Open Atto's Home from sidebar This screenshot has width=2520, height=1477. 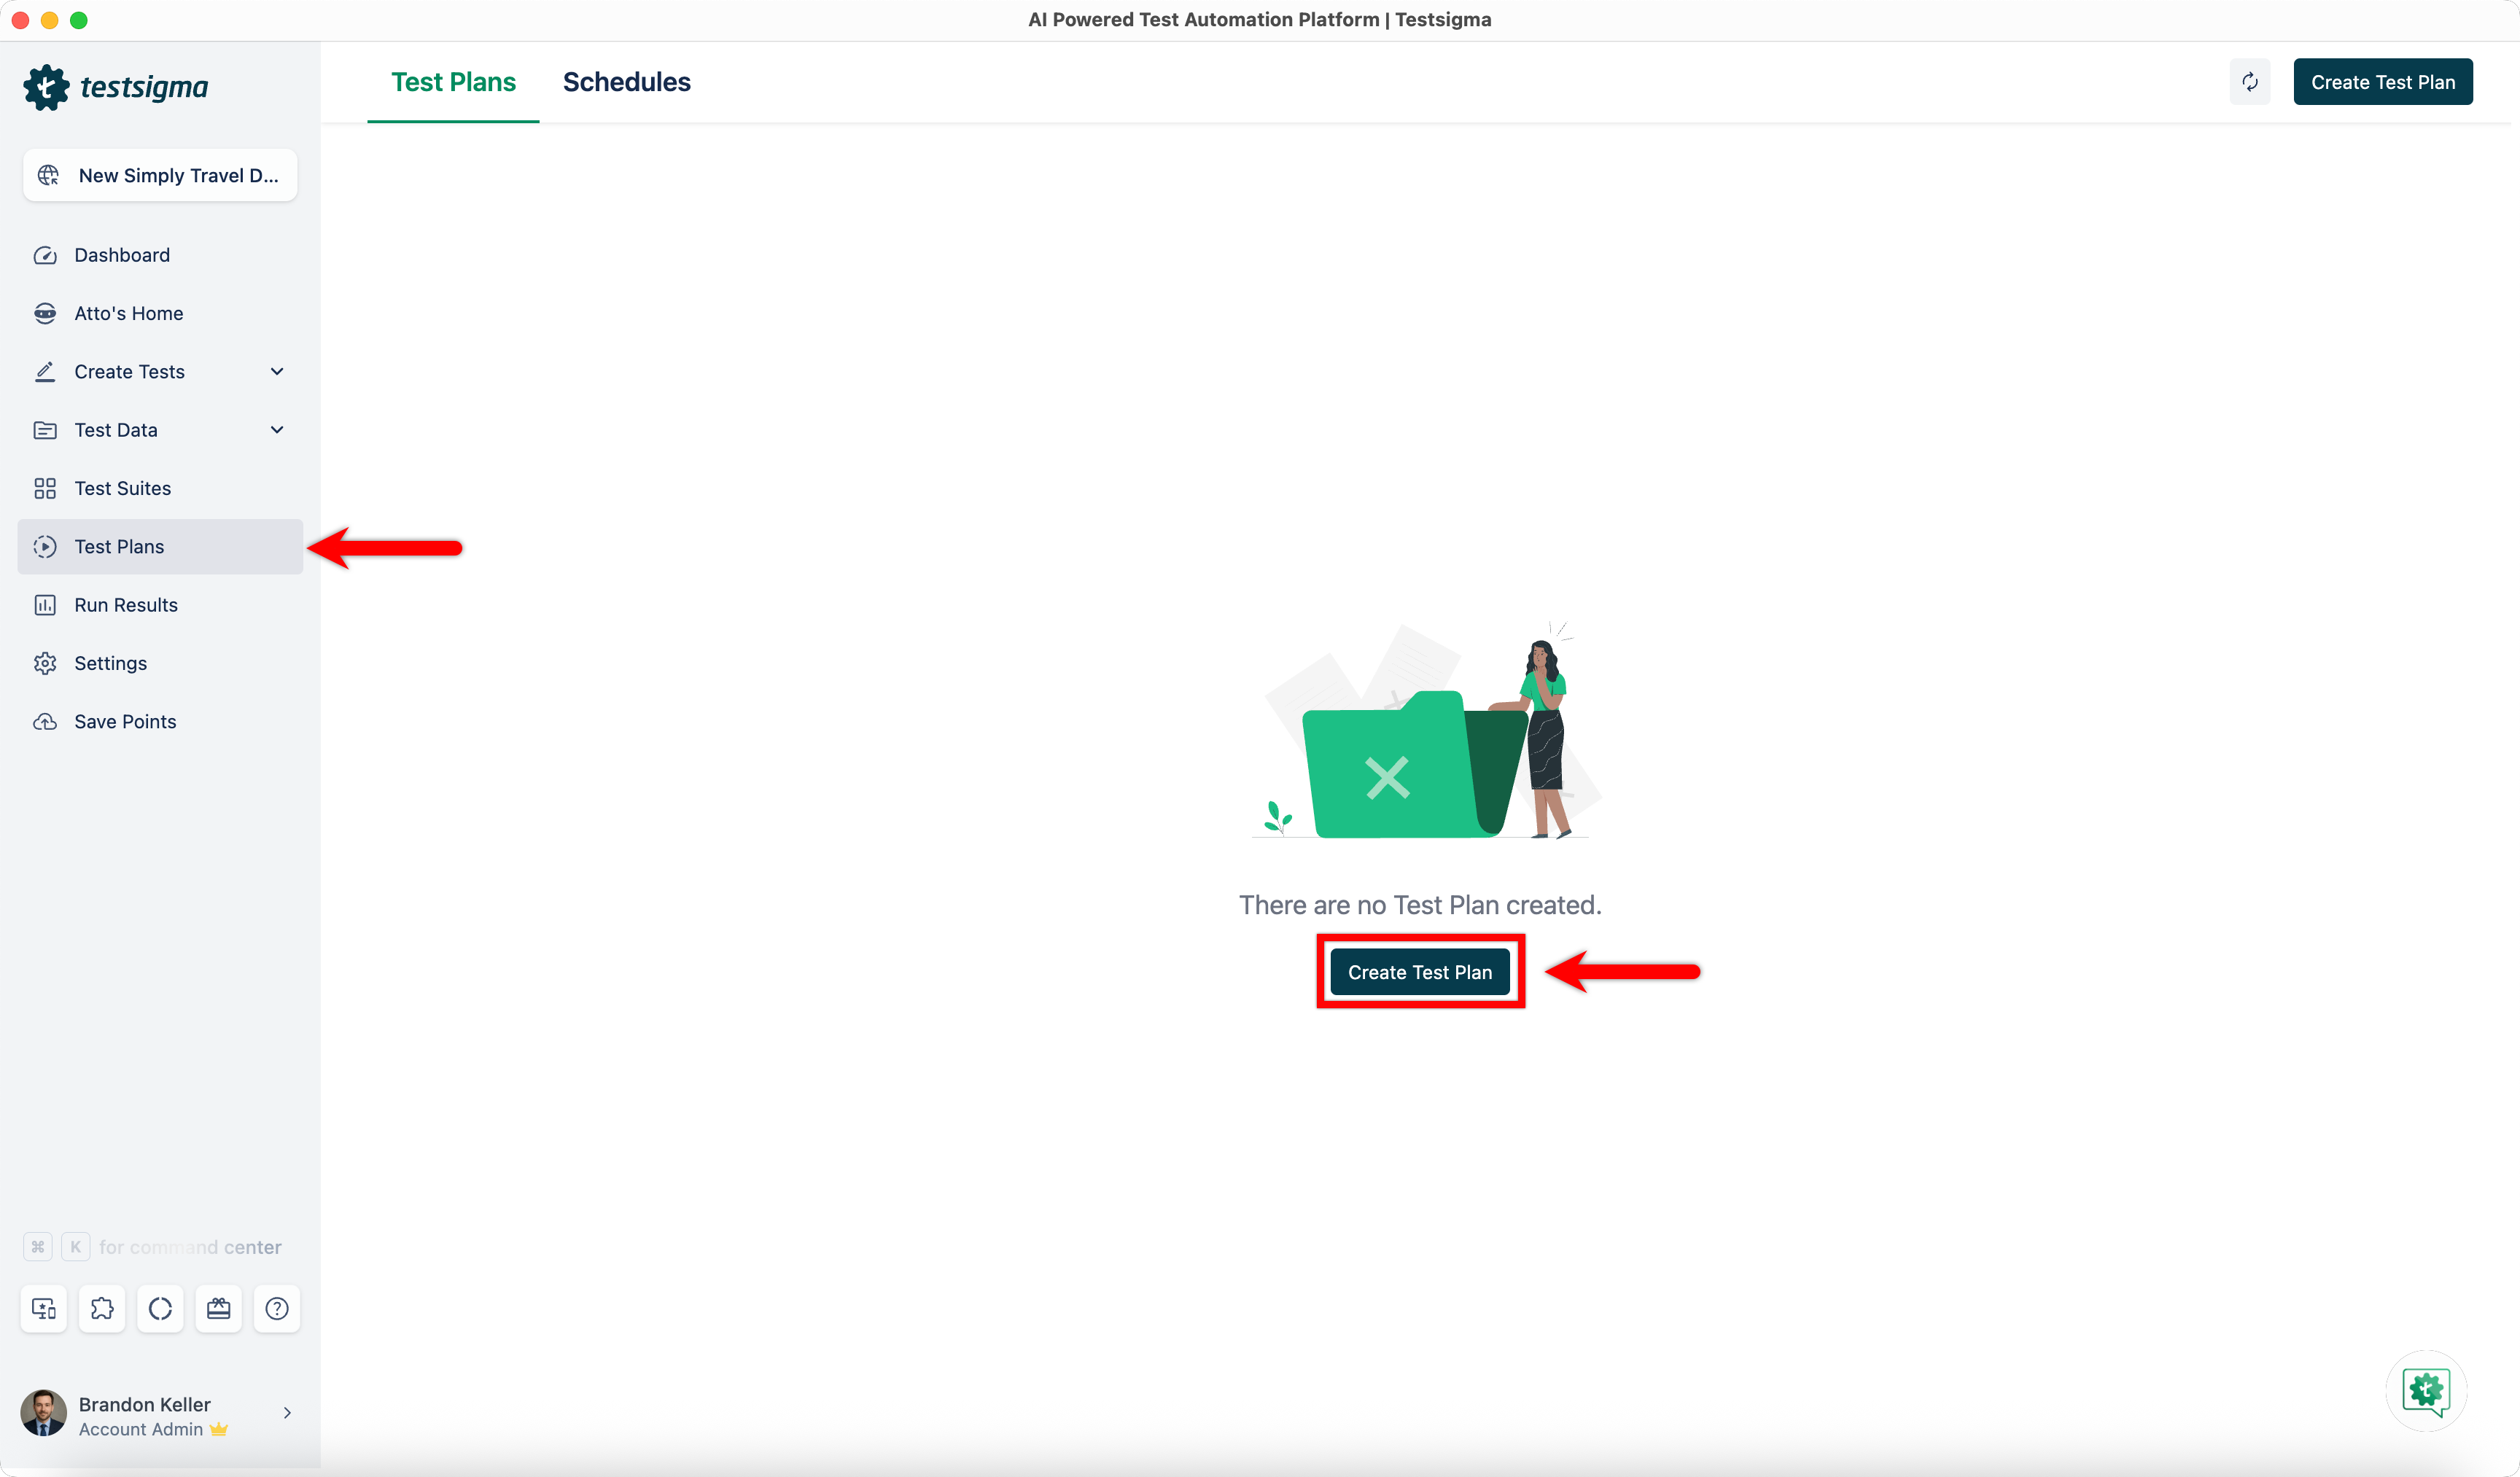(128, 313)
